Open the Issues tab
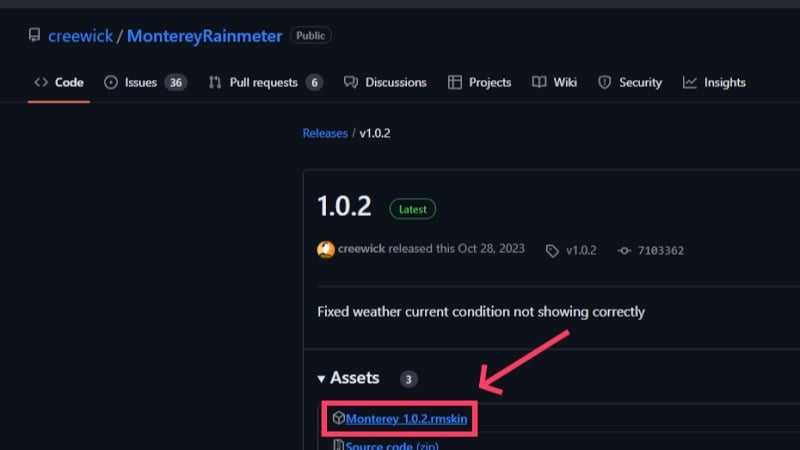Image resolution: width=800 pixels, height=450 pixels. [145, 82]
